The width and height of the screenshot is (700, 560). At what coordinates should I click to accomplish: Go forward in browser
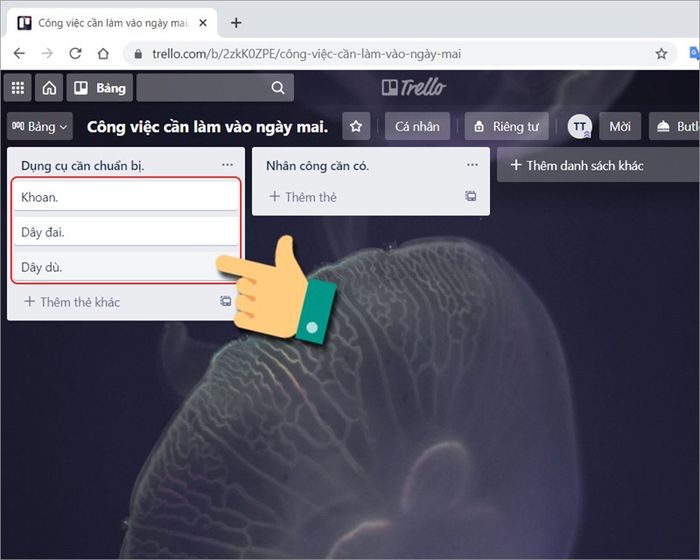pyautogui.click(x=47, y=54)
